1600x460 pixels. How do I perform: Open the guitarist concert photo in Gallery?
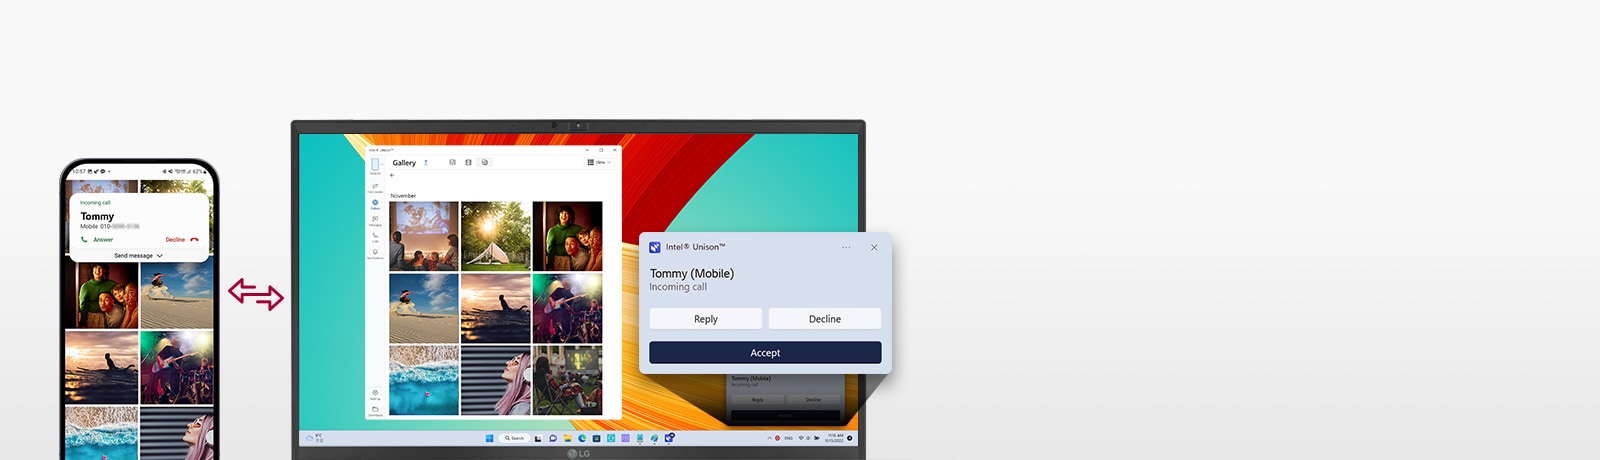[568, 309]
